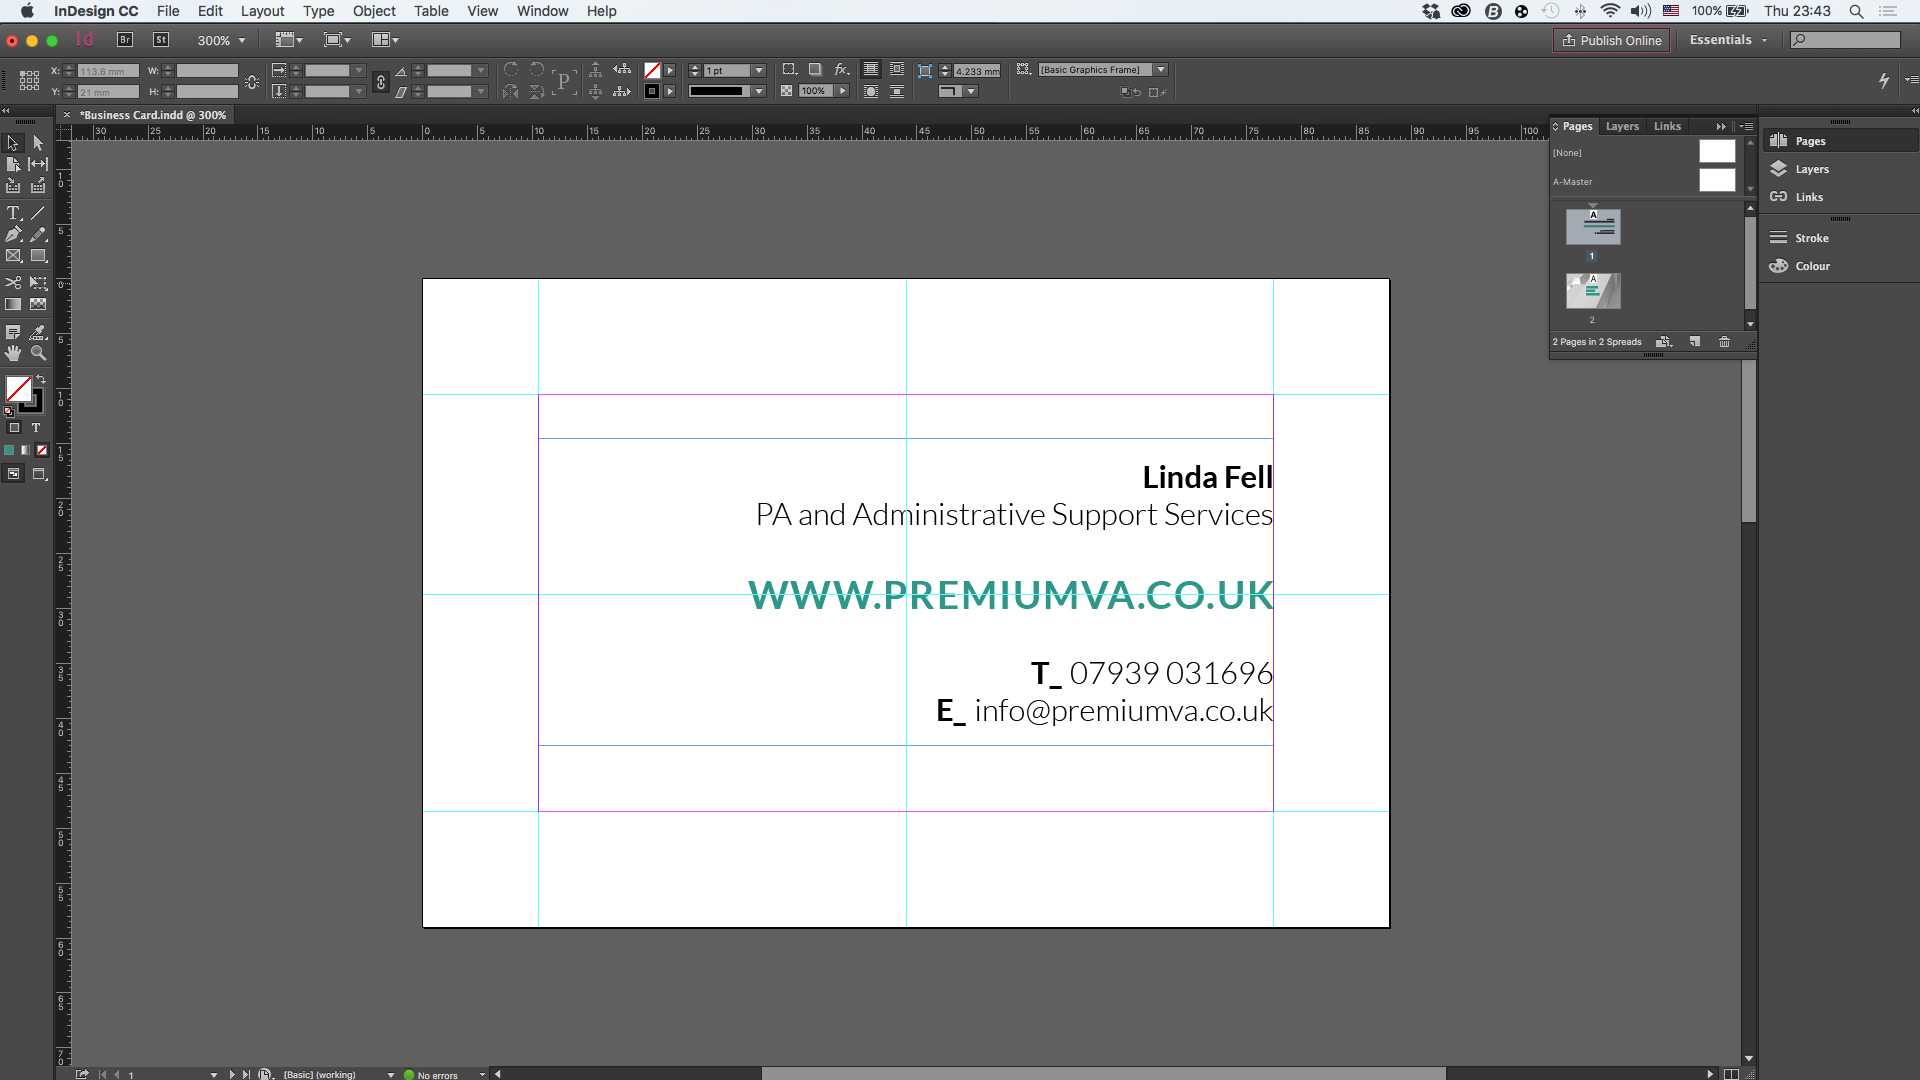Viewport: 1920px width, 1080px height.
Task: Open Adobe Bridge via Br icon
Action: tap(125, 40)
